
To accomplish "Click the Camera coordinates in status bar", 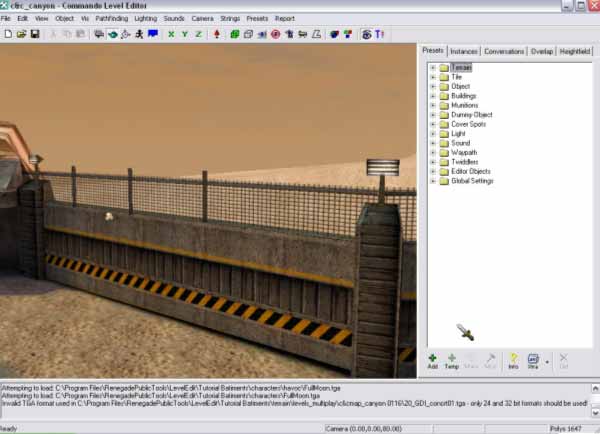I will click(363, 429).
